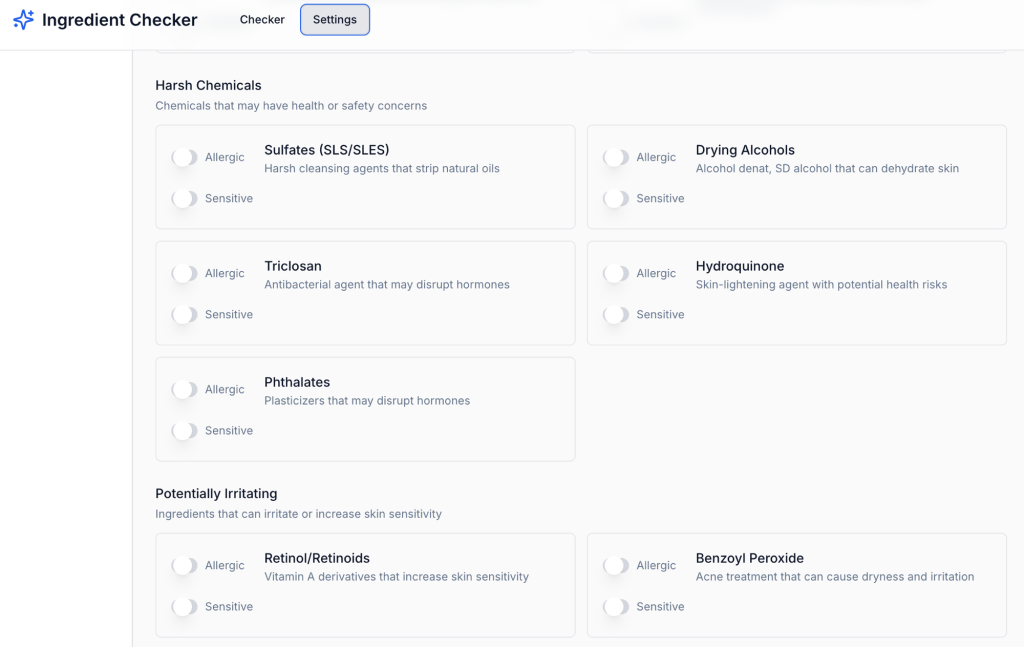Click the Harsh Chemicals section heading
This screenshot has width=1024, height=647.
208,85
